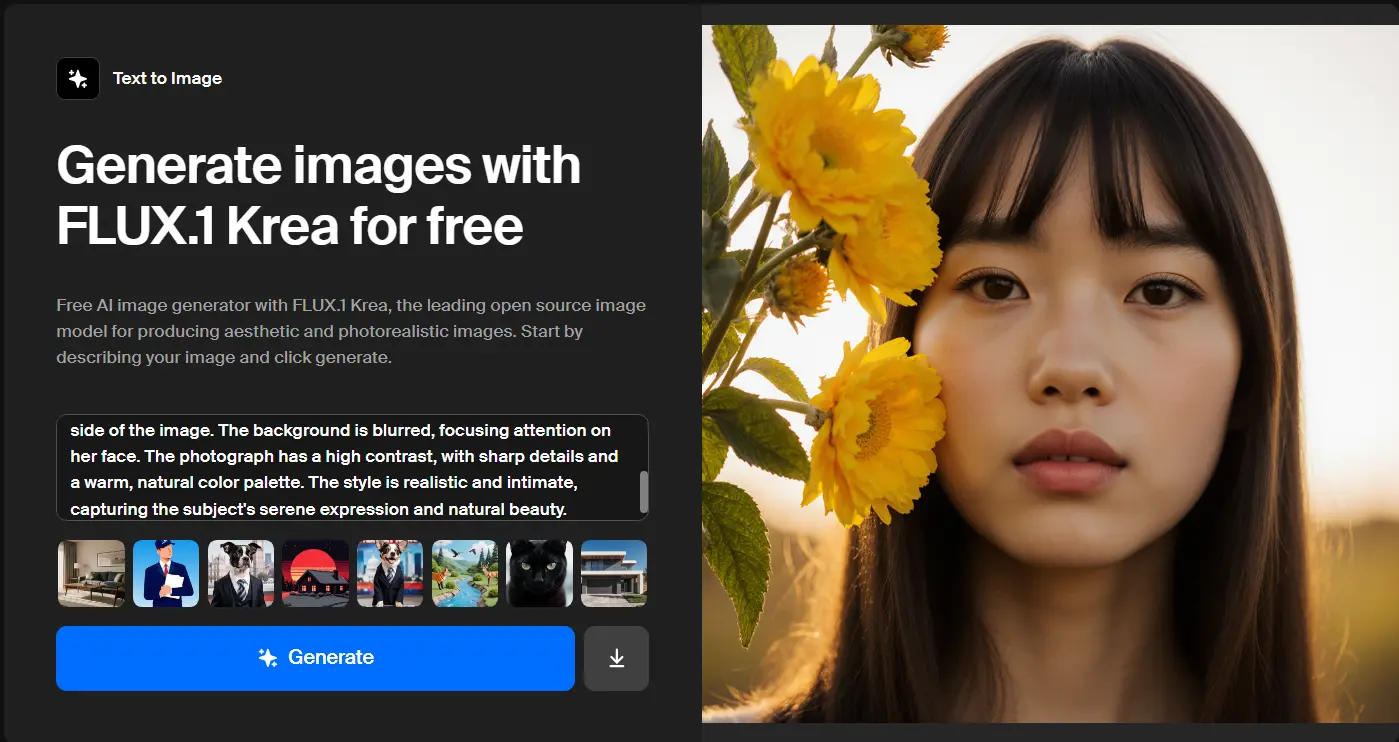Image resolution: width=1399 pixels, height=742 pixels.
Task: Open the river landscape with animals example
Action: (464, 573)
